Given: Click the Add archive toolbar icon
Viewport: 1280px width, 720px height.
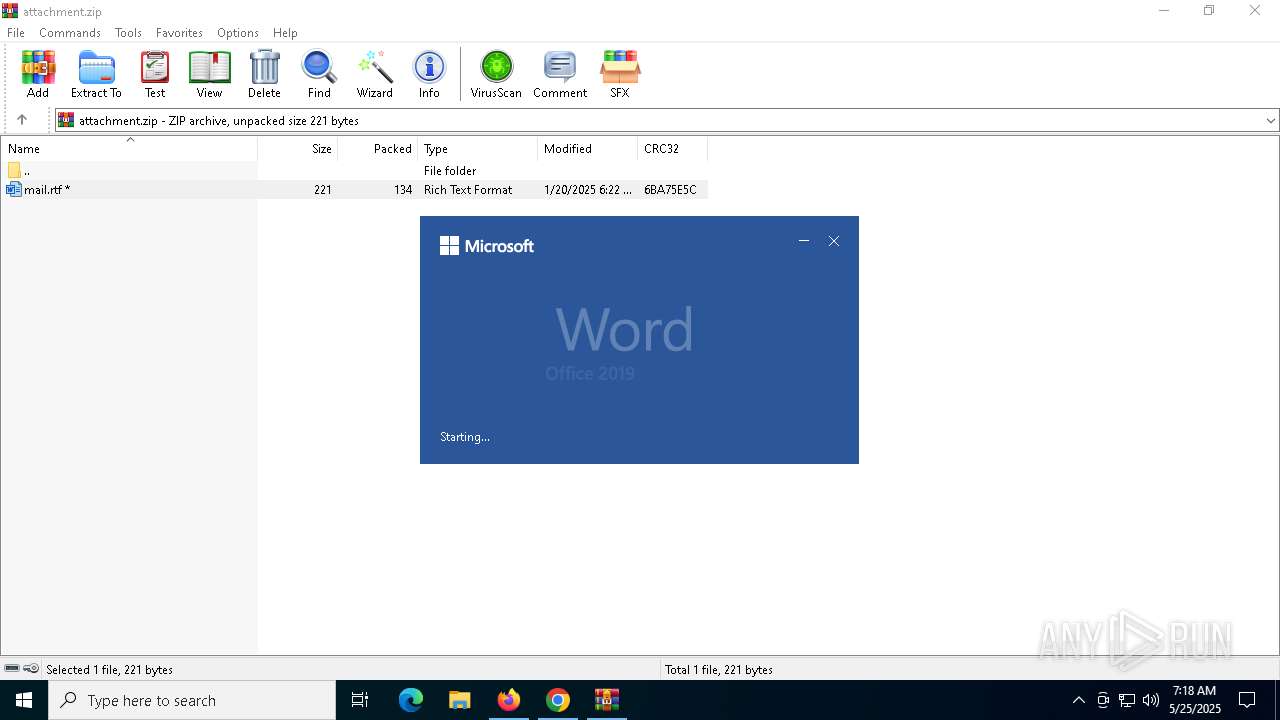Looking at the screenshot, I should [x=38, y=74].
